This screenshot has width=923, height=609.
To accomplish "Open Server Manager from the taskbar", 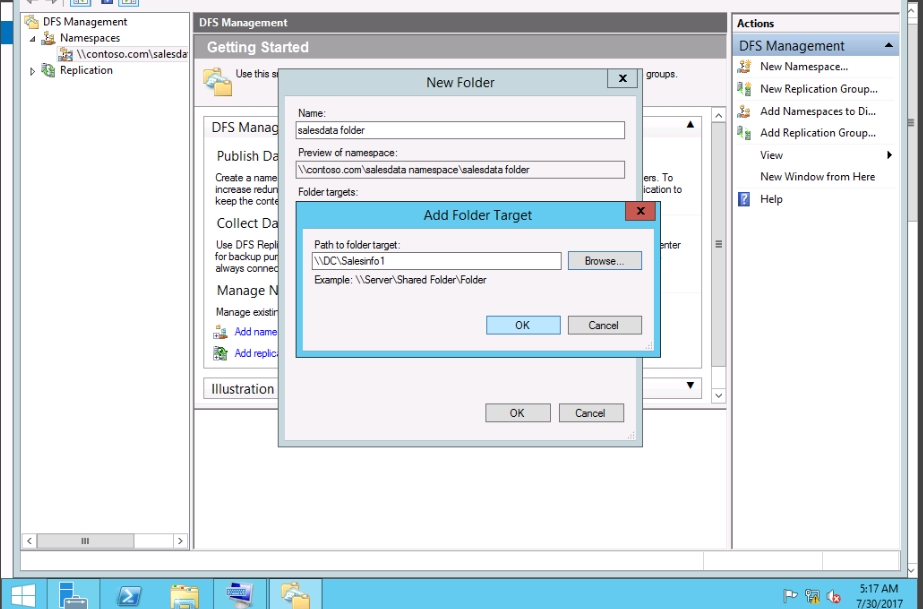I will click(x=74, y=594).
